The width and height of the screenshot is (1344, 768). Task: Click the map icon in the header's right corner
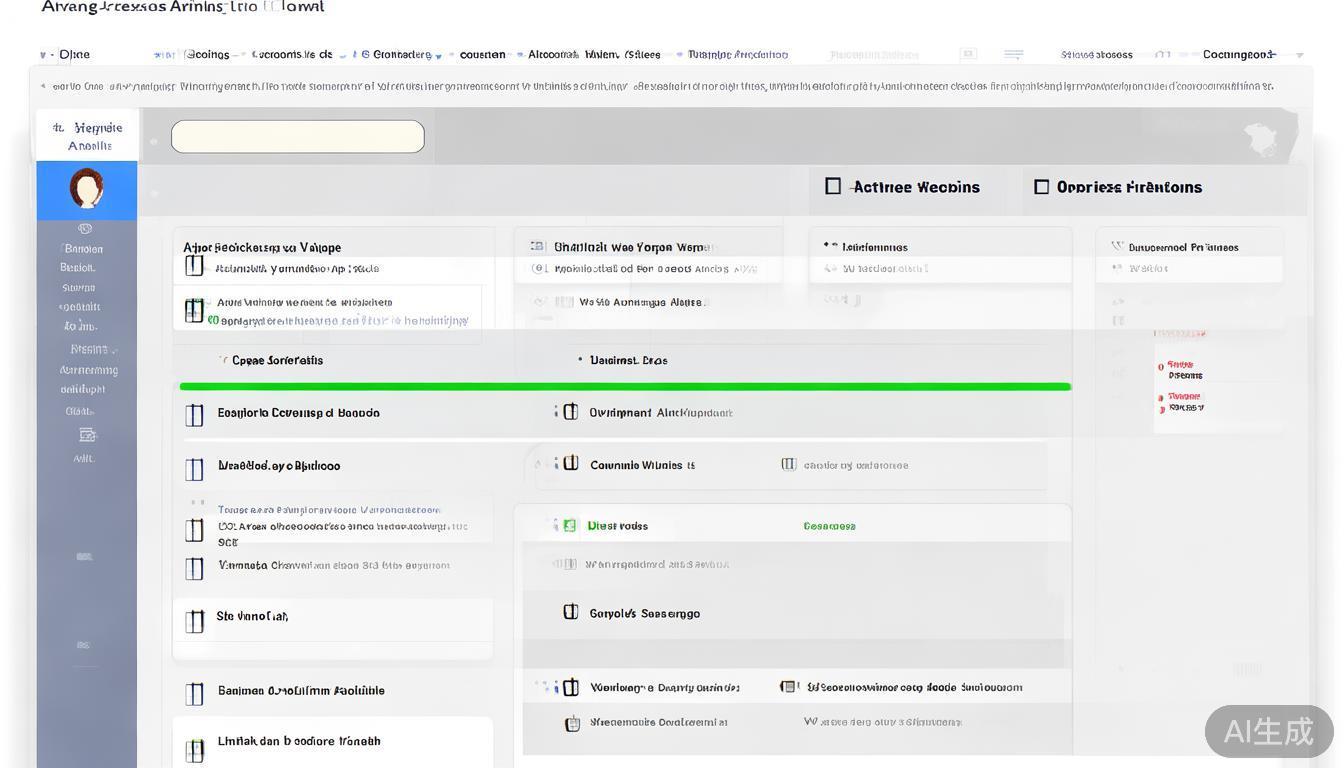(x=1260, y=138)
